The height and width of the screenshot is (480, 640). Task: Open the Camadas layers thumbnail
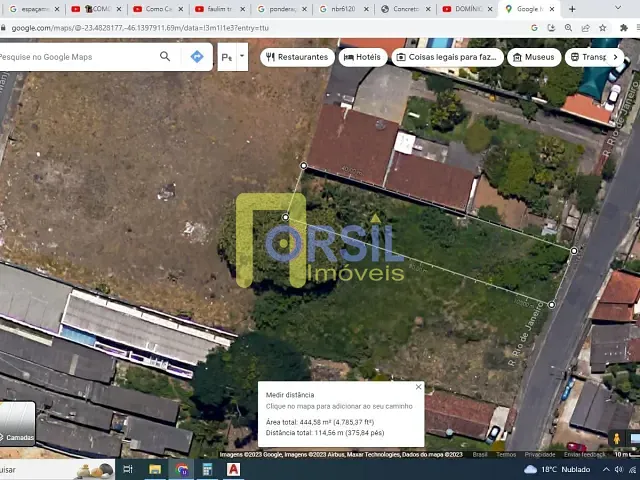(17, 424)
